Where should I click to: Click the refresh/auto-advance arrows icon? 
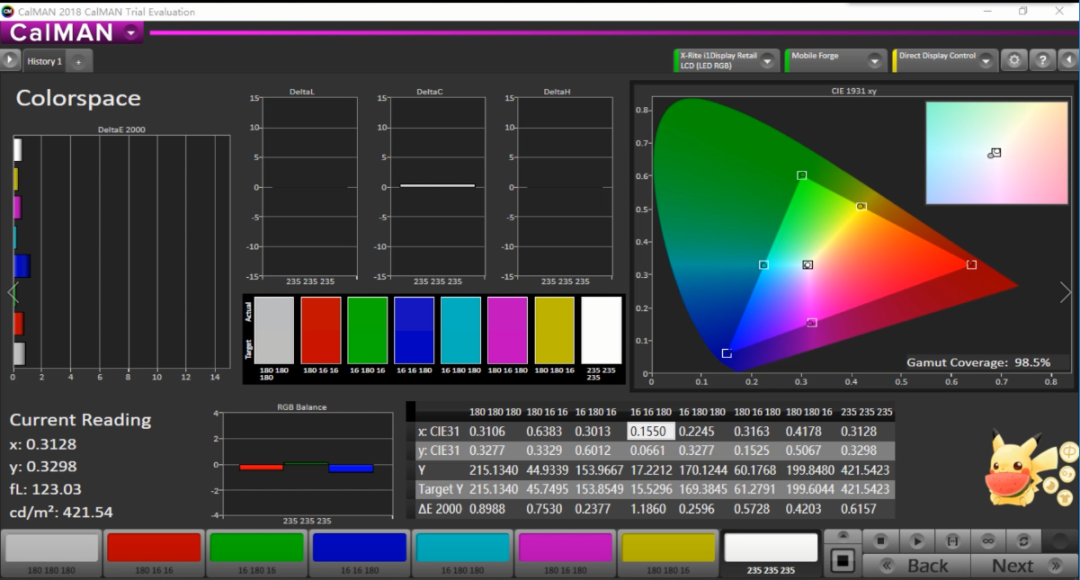tap(1024, 541)
